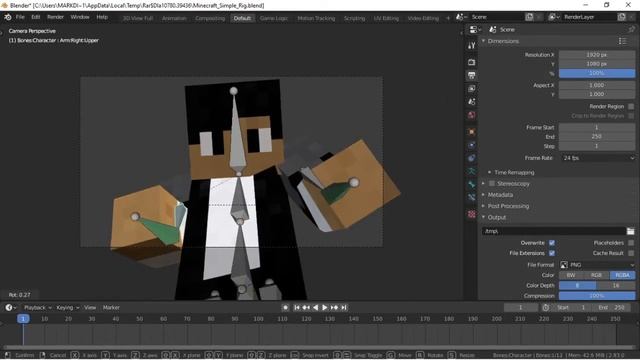Play the animation forward
The width and height of the screenshot is (640, 360).
coord(324,307)
